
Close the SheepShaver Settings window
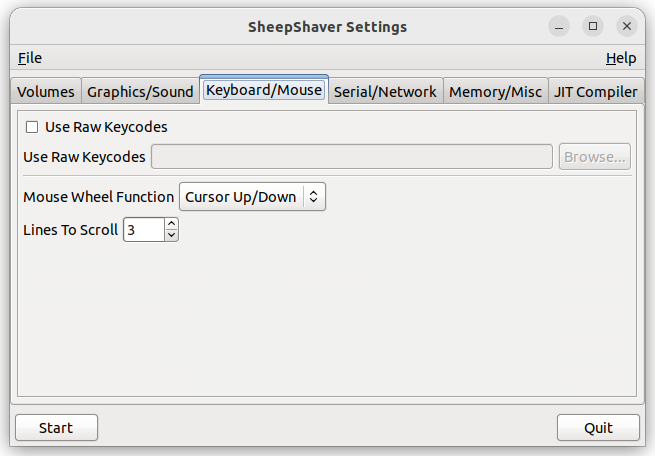627,26
